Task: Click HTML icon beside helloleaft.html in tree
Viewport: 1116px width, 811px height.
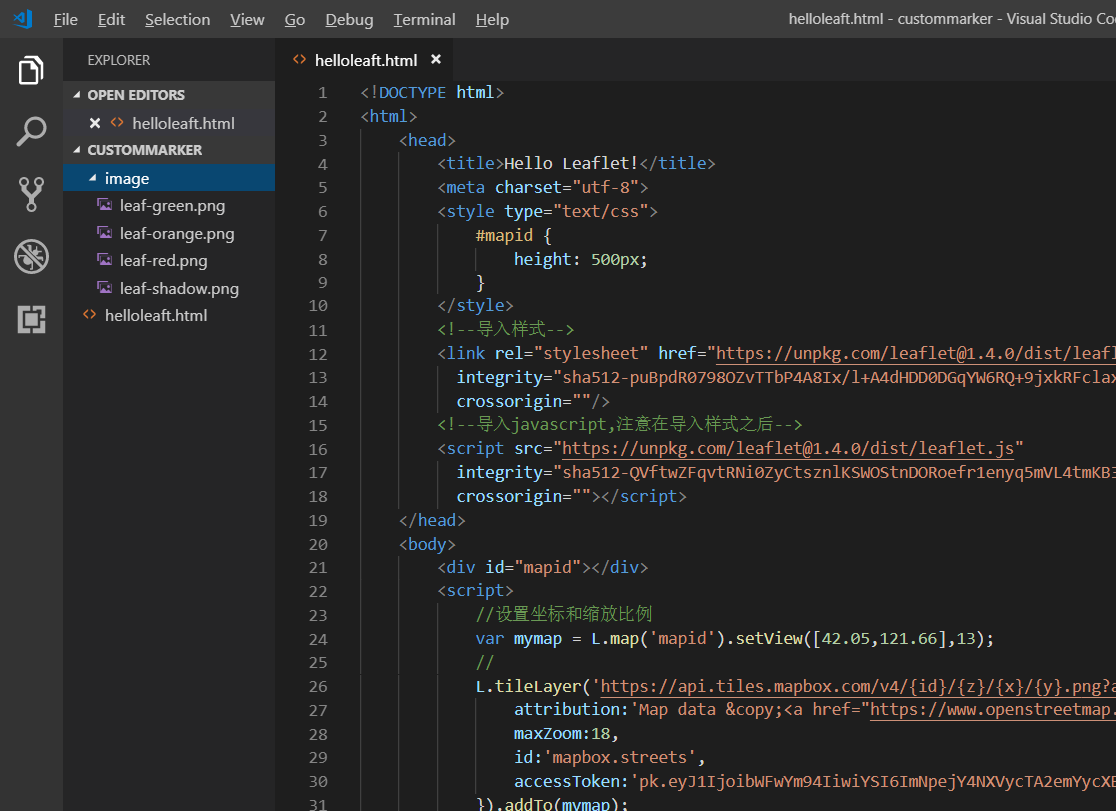Action: (x=90, y=315)
